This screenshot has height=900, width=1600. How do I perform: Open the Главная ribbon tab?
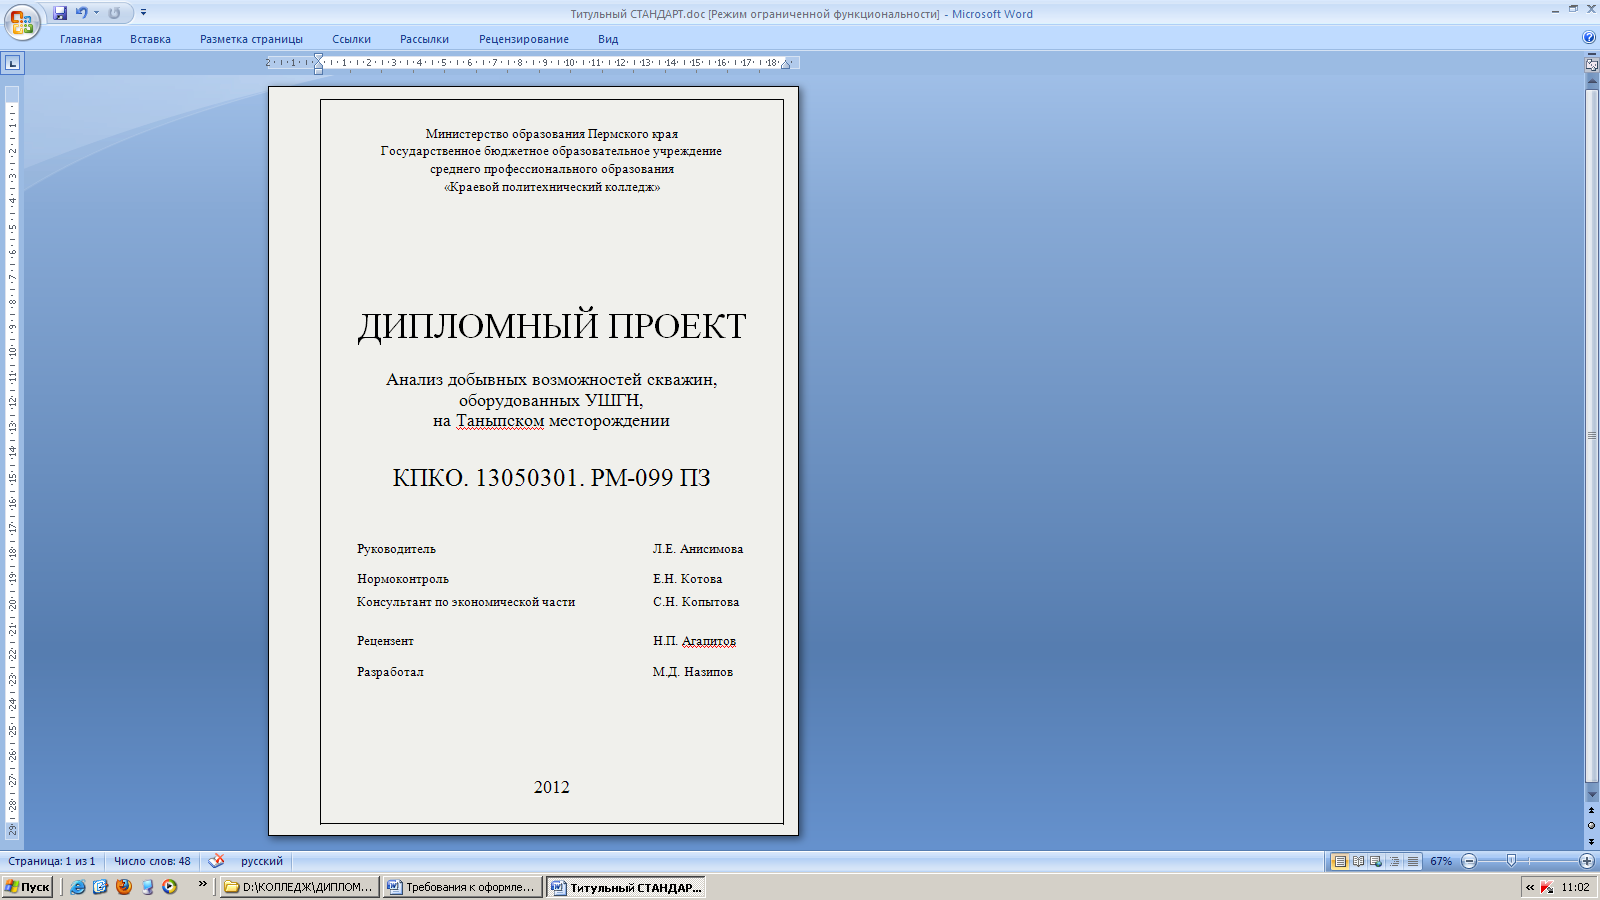tap(80, 39)
